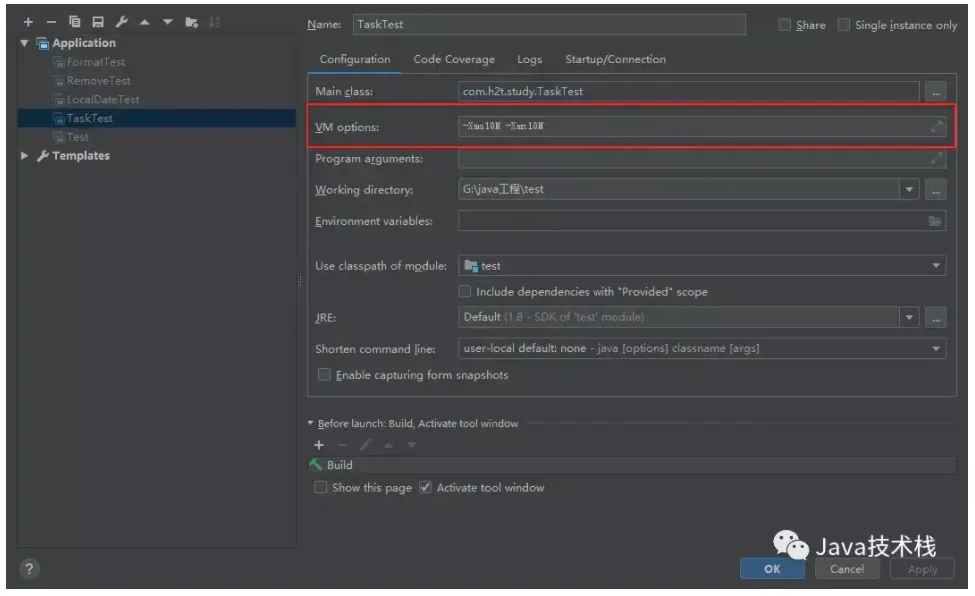This screenshot has width=975, height=596.
Task: Select the Test configuration
Action: click(x=77, y=137)
